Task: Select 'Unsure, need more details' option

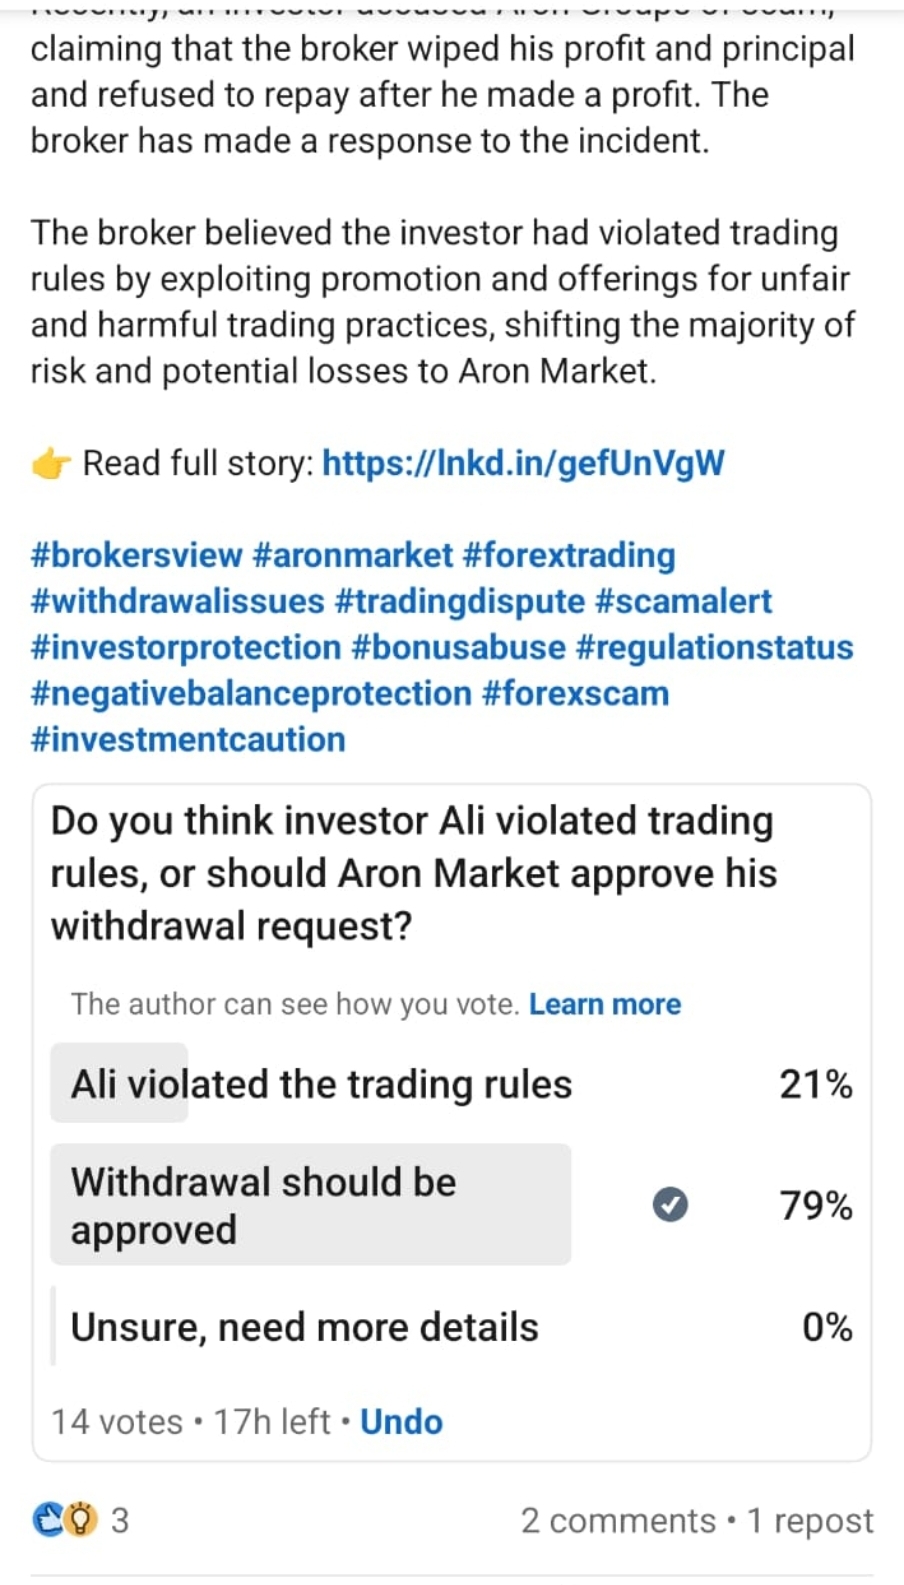Action: pos(304,1327)
